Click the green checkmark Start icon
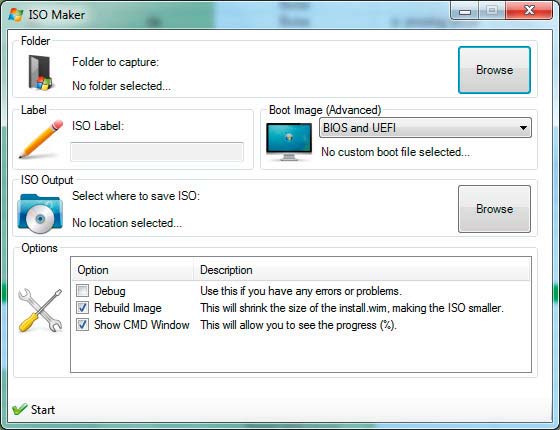 click(20, 409)
